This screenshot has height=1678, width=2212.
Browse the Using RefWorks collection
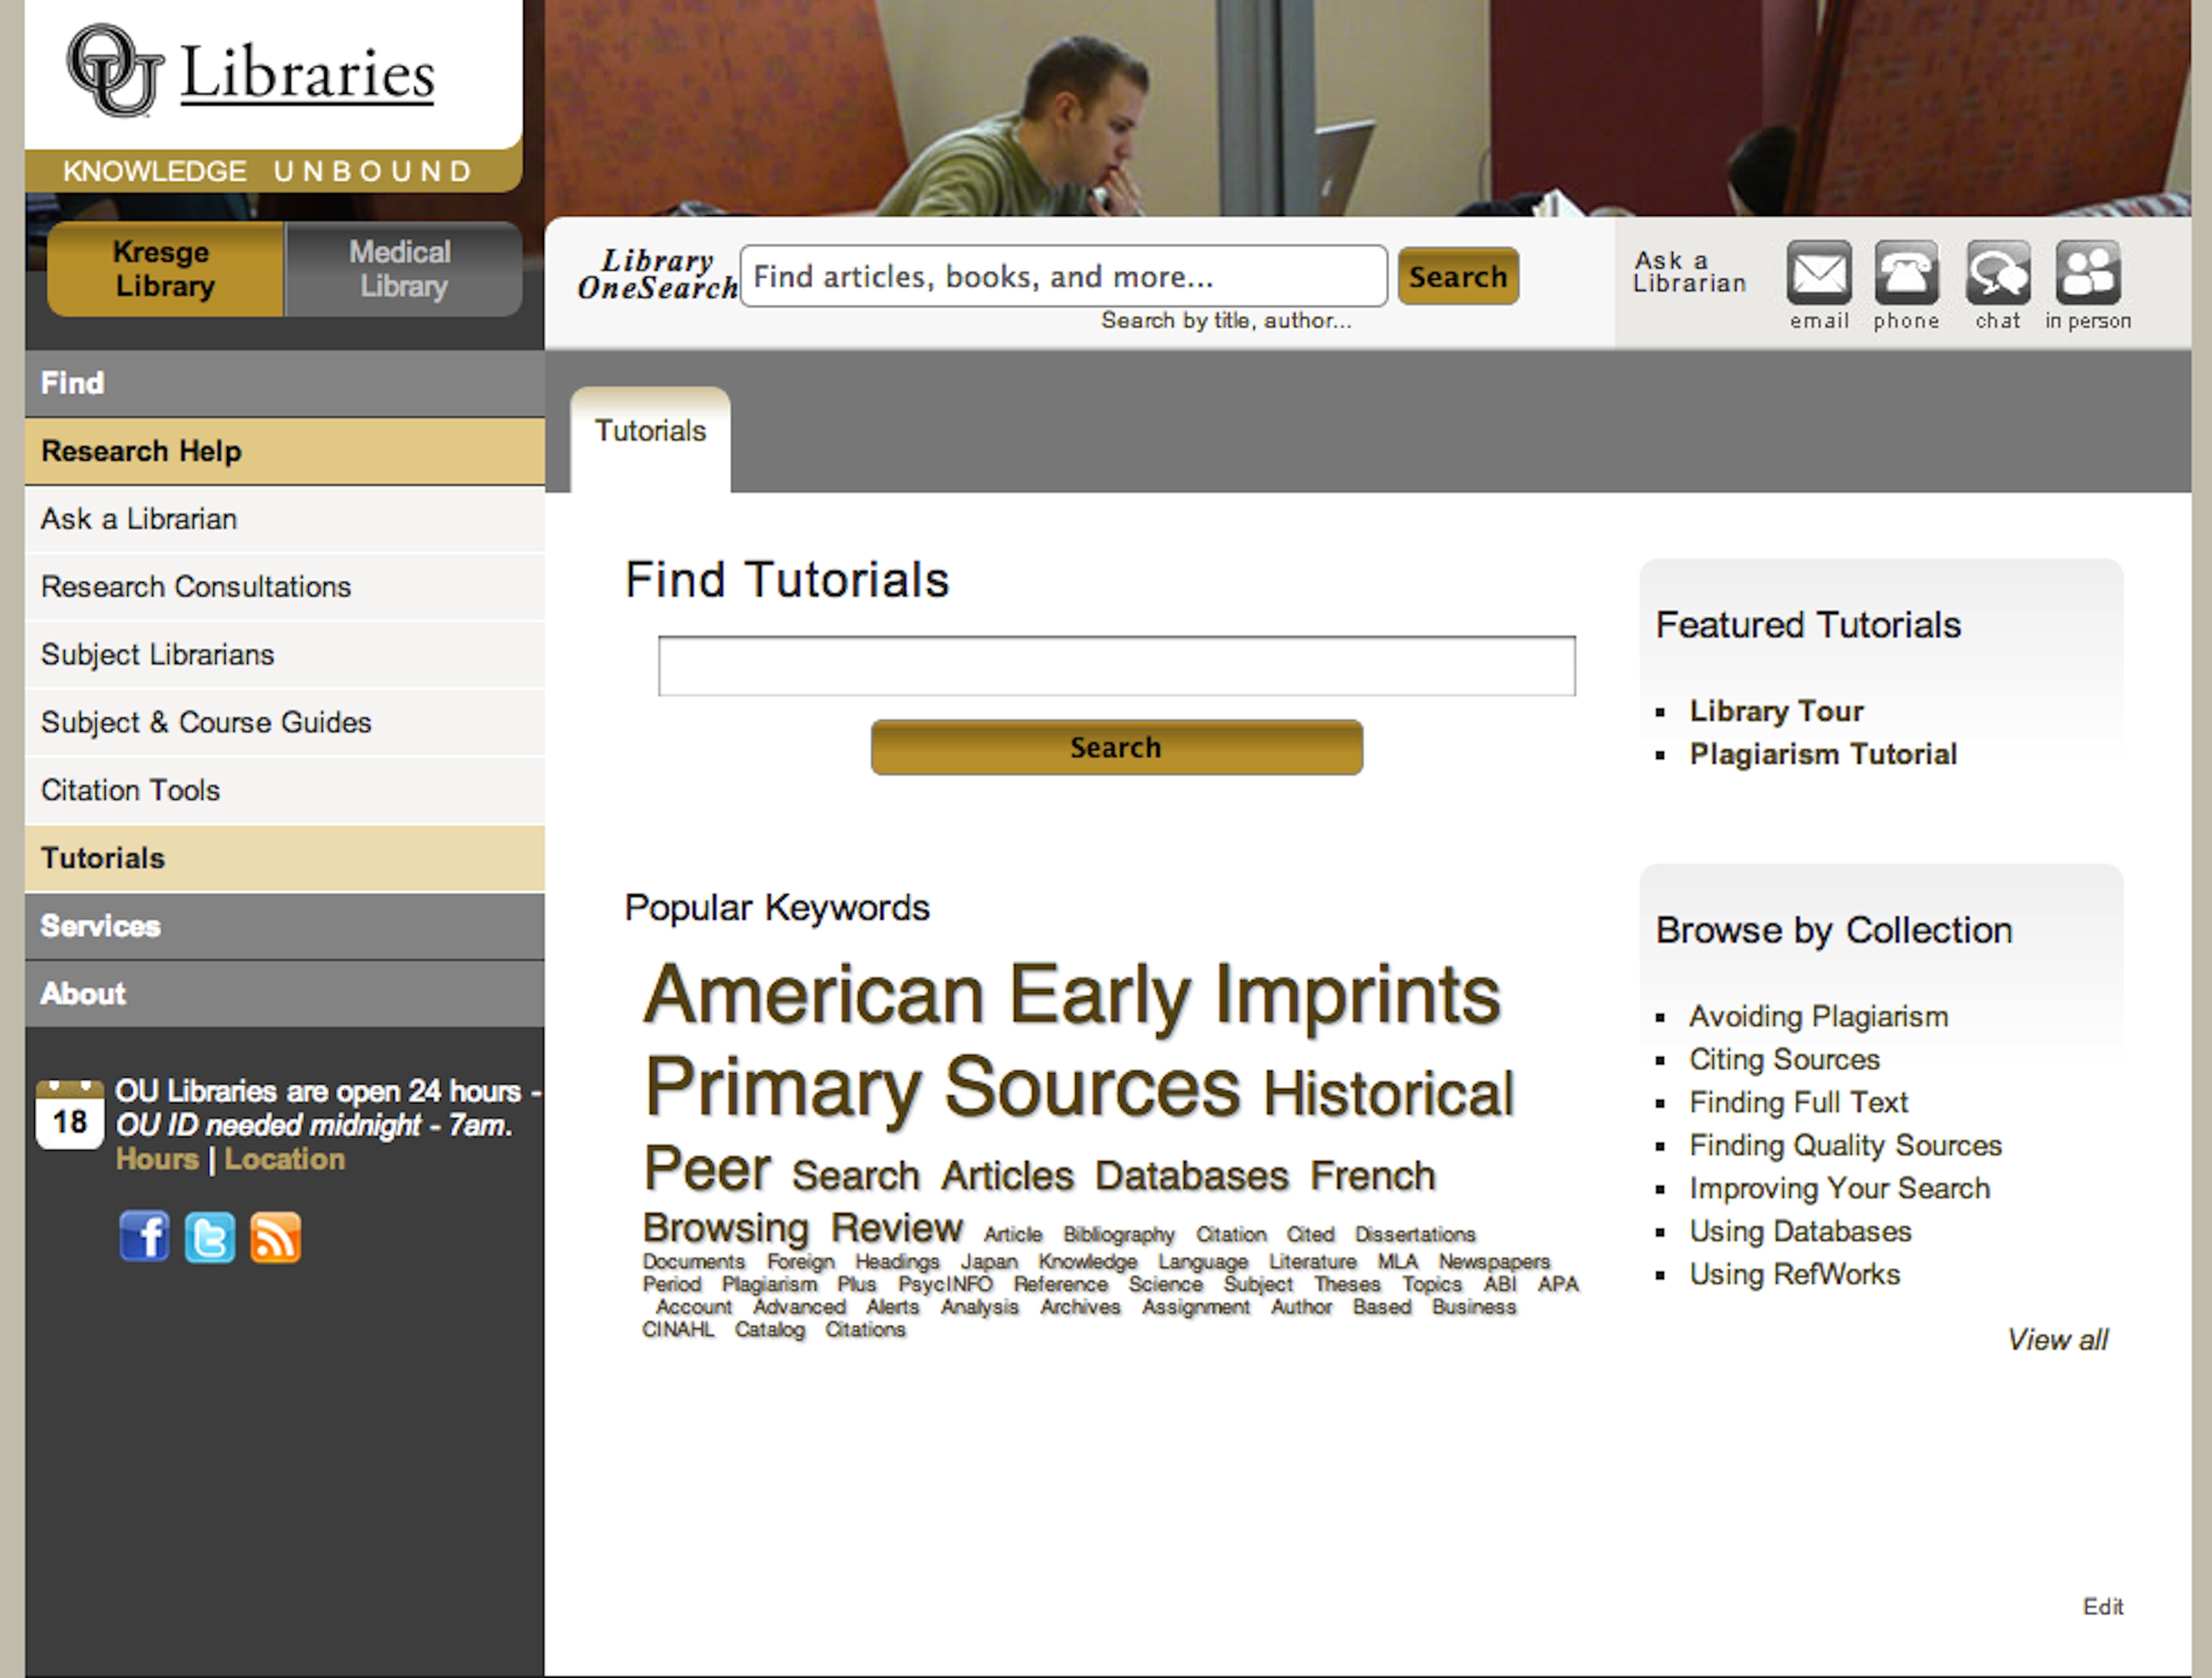1794,1274
